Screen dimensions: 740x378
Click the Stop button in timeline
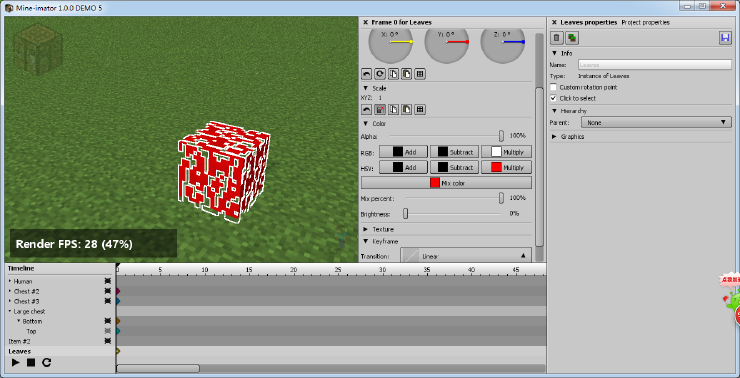[31, 362]
